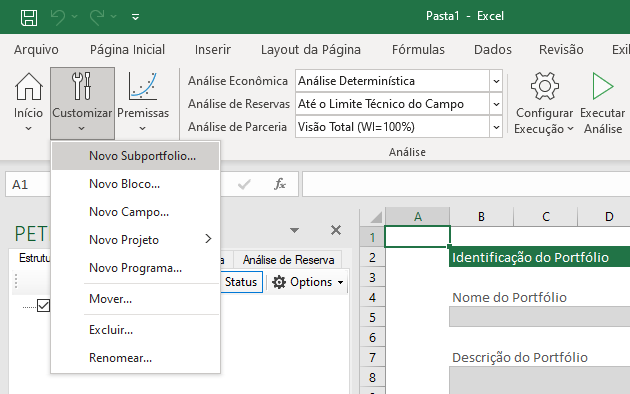630x394 pixels.
Task: Click Executar Análise play icon
Action: coord(603,86)
